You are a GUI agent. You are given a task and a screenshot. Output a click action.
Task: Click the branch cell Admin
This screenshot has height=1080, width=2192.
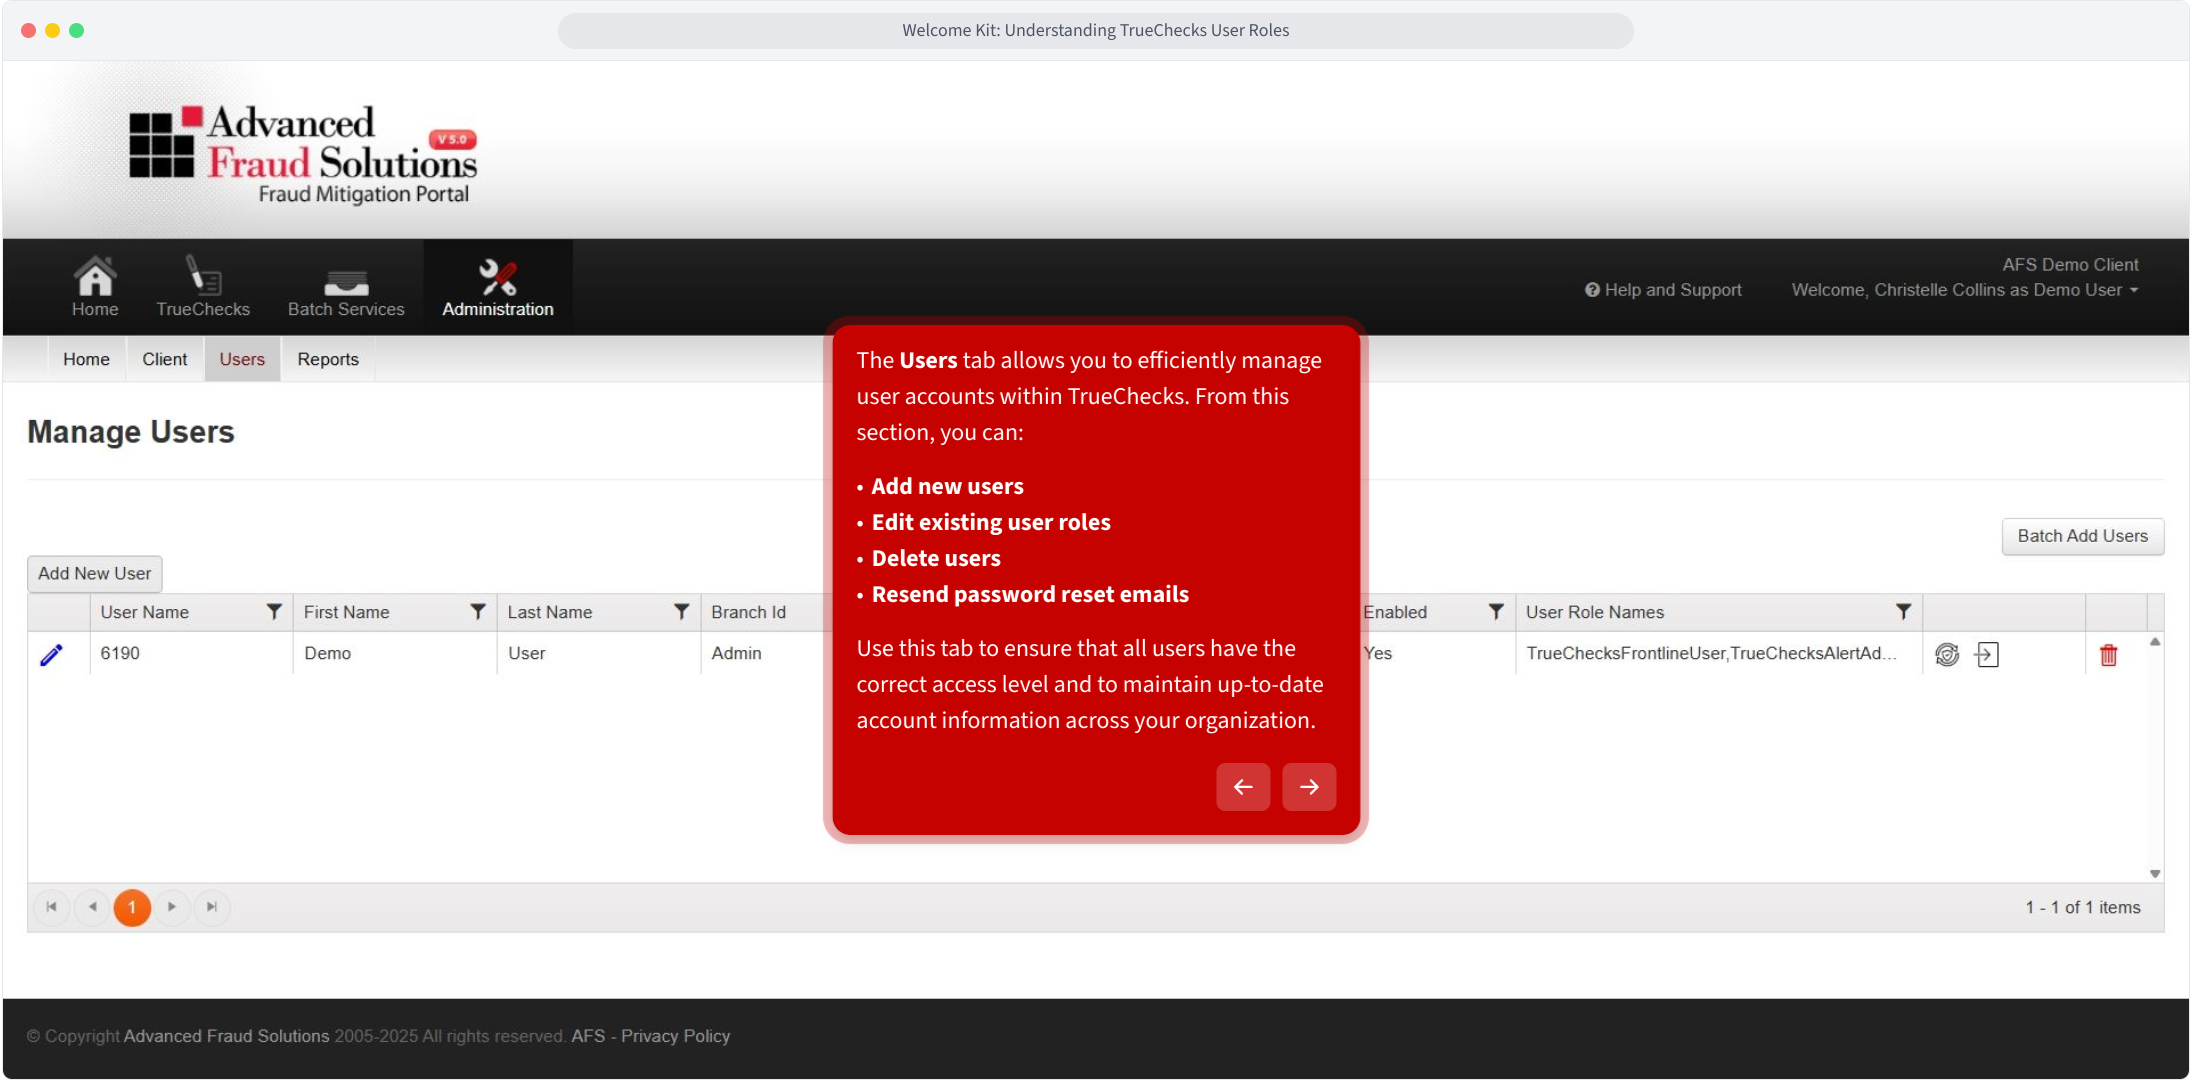click(x=737, y=653)
